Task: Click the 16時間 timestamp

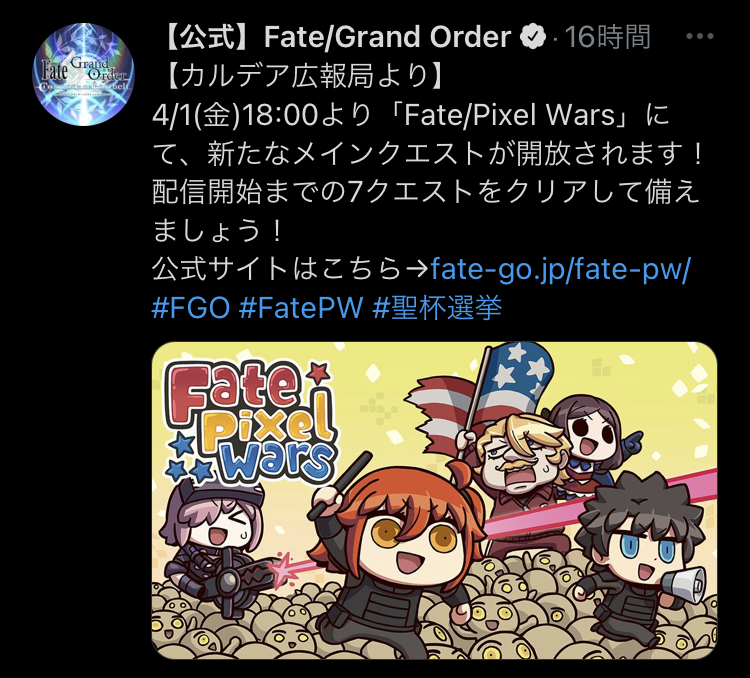Action: [x=607, y=37]
